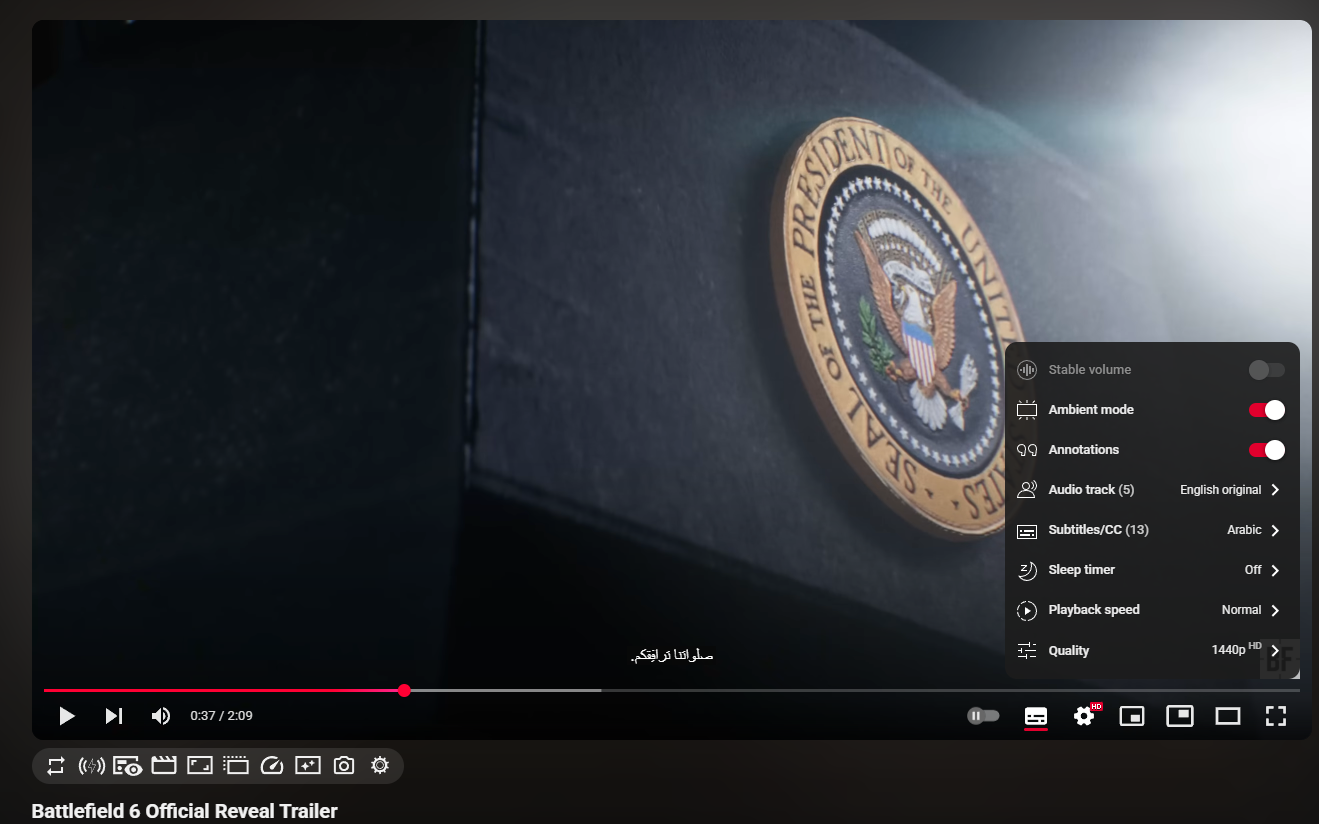The width and height of the screenshot is (1319, 824).
Task: Click the Audio track person icon
Action: (1027, 490)
